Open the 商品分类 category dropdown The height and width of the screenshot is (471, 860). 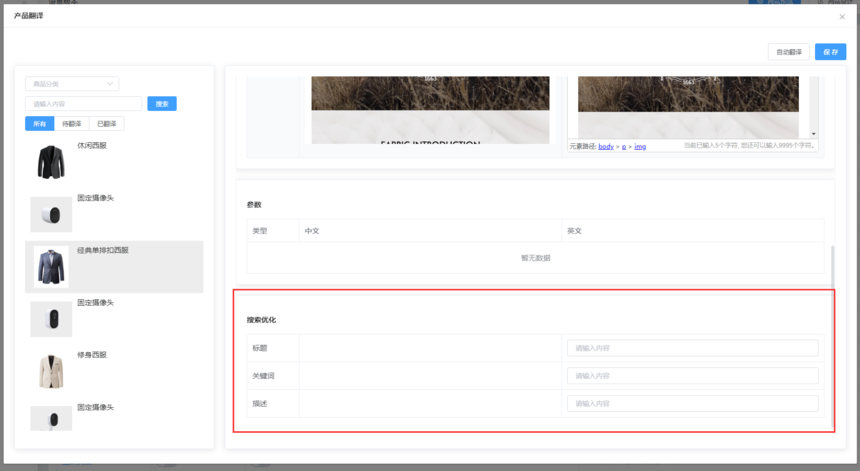[x=72, y=84]
